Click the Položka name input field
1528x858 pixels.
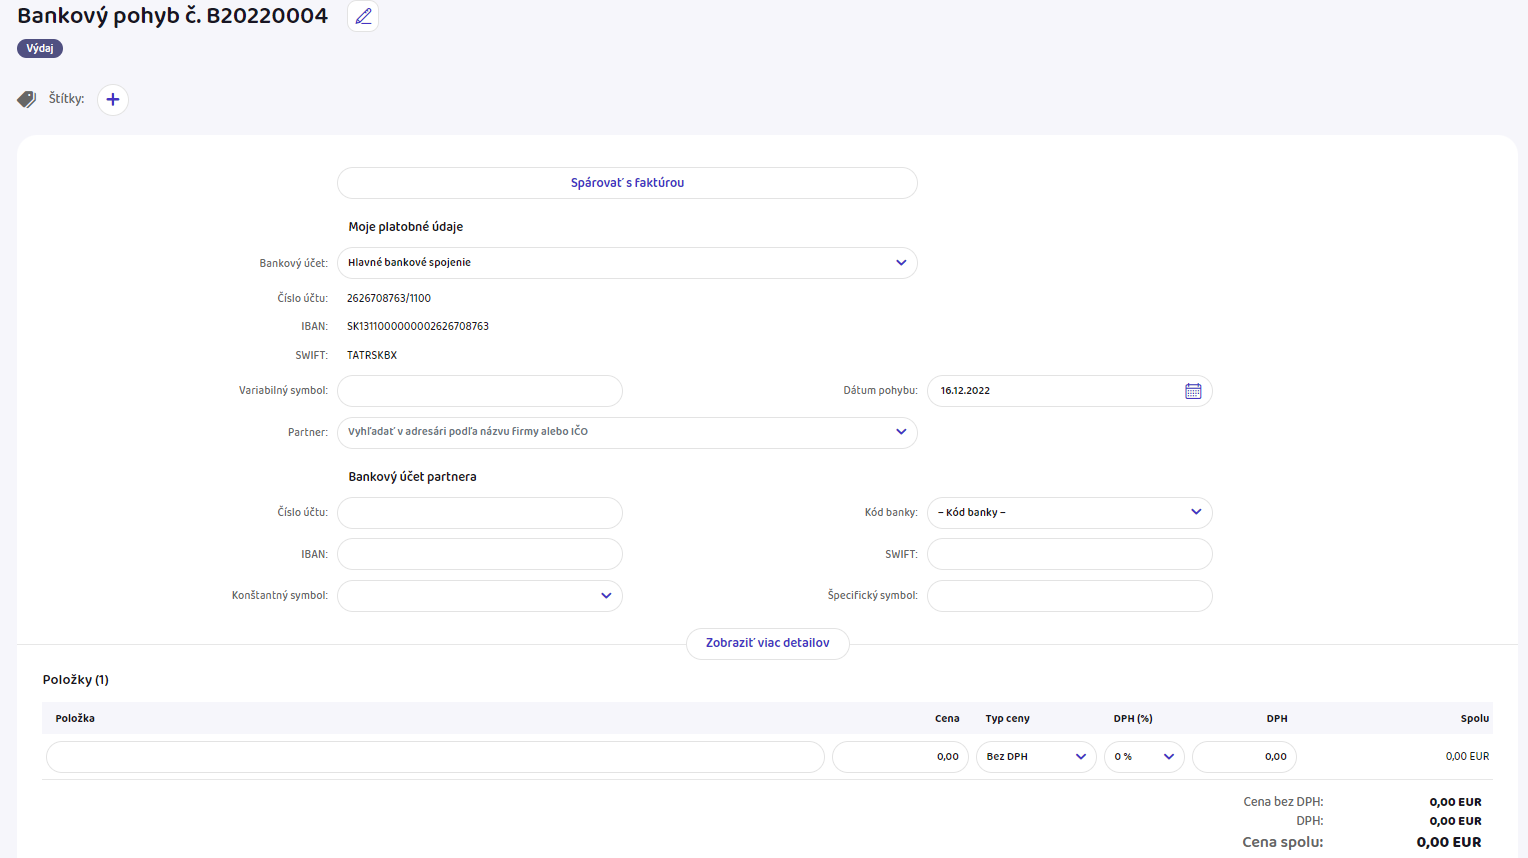pyautogui.click(x=435, y=757)
